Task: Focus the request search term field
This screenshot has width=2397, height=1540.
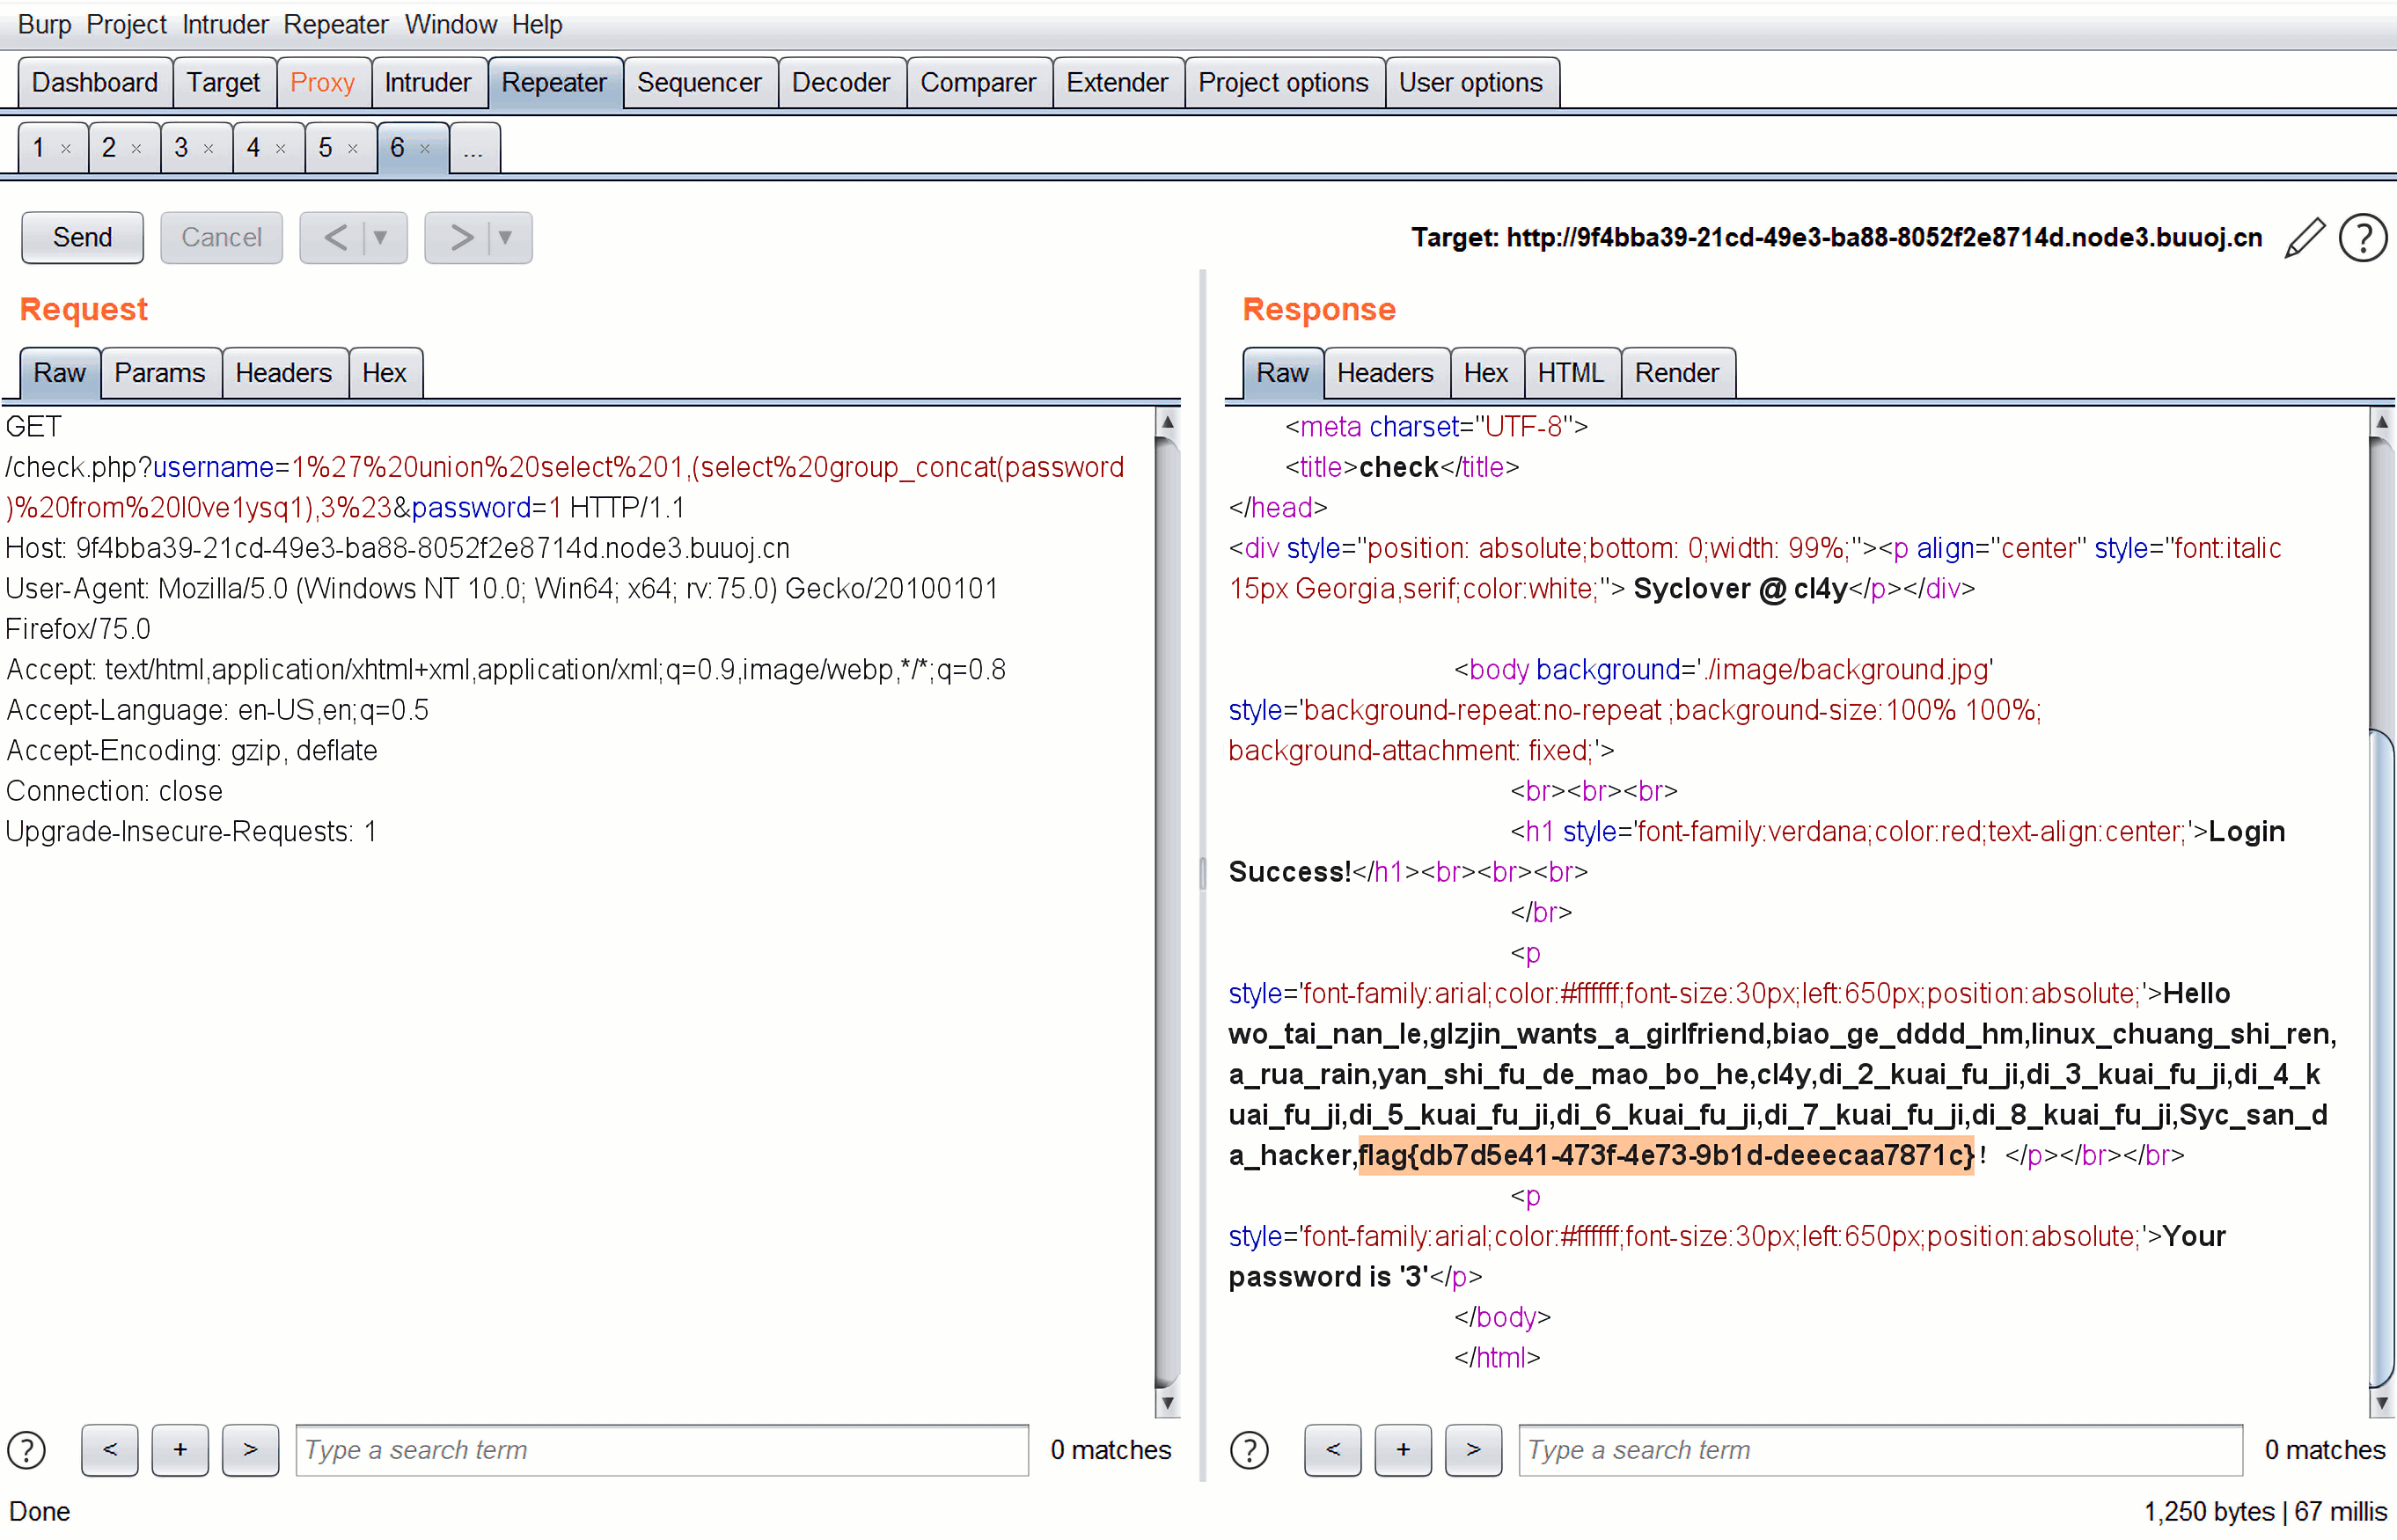Action: [x=662, y=1450]
